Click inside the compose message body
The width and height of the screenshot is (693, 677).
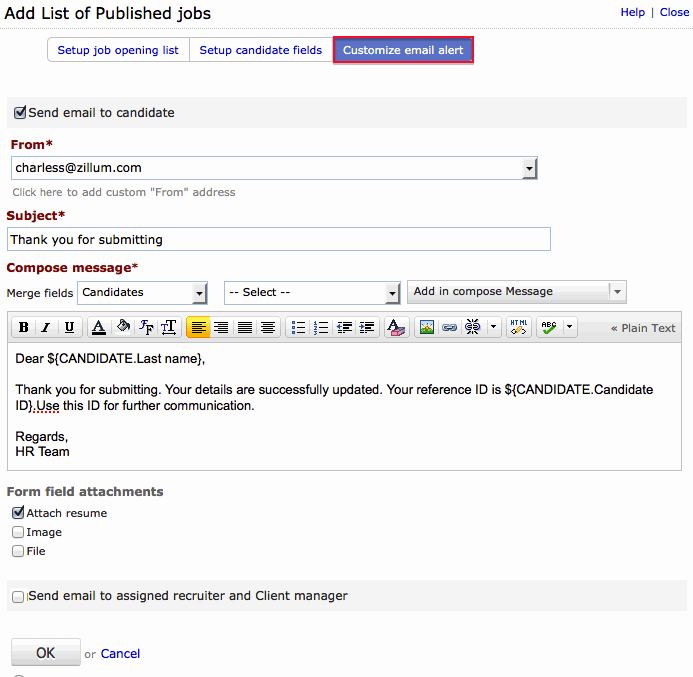tap(344, 407)
